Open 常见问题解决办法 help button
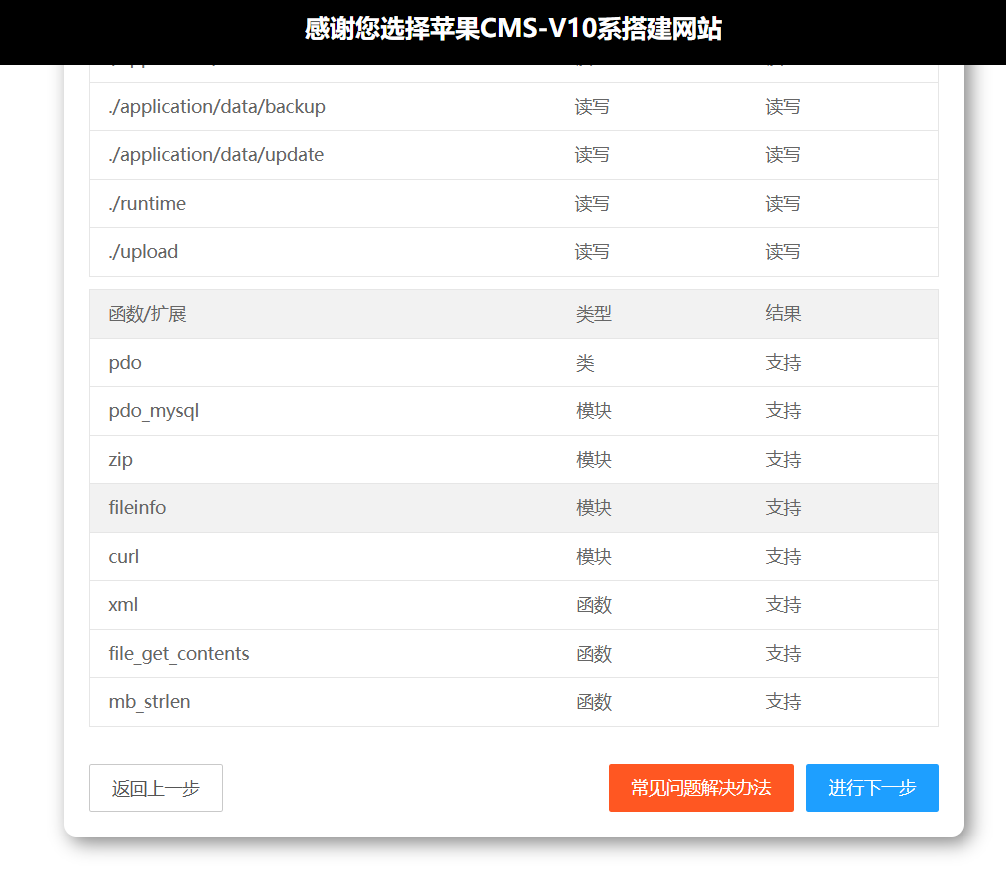1006x870 pixels. [701, 788]
